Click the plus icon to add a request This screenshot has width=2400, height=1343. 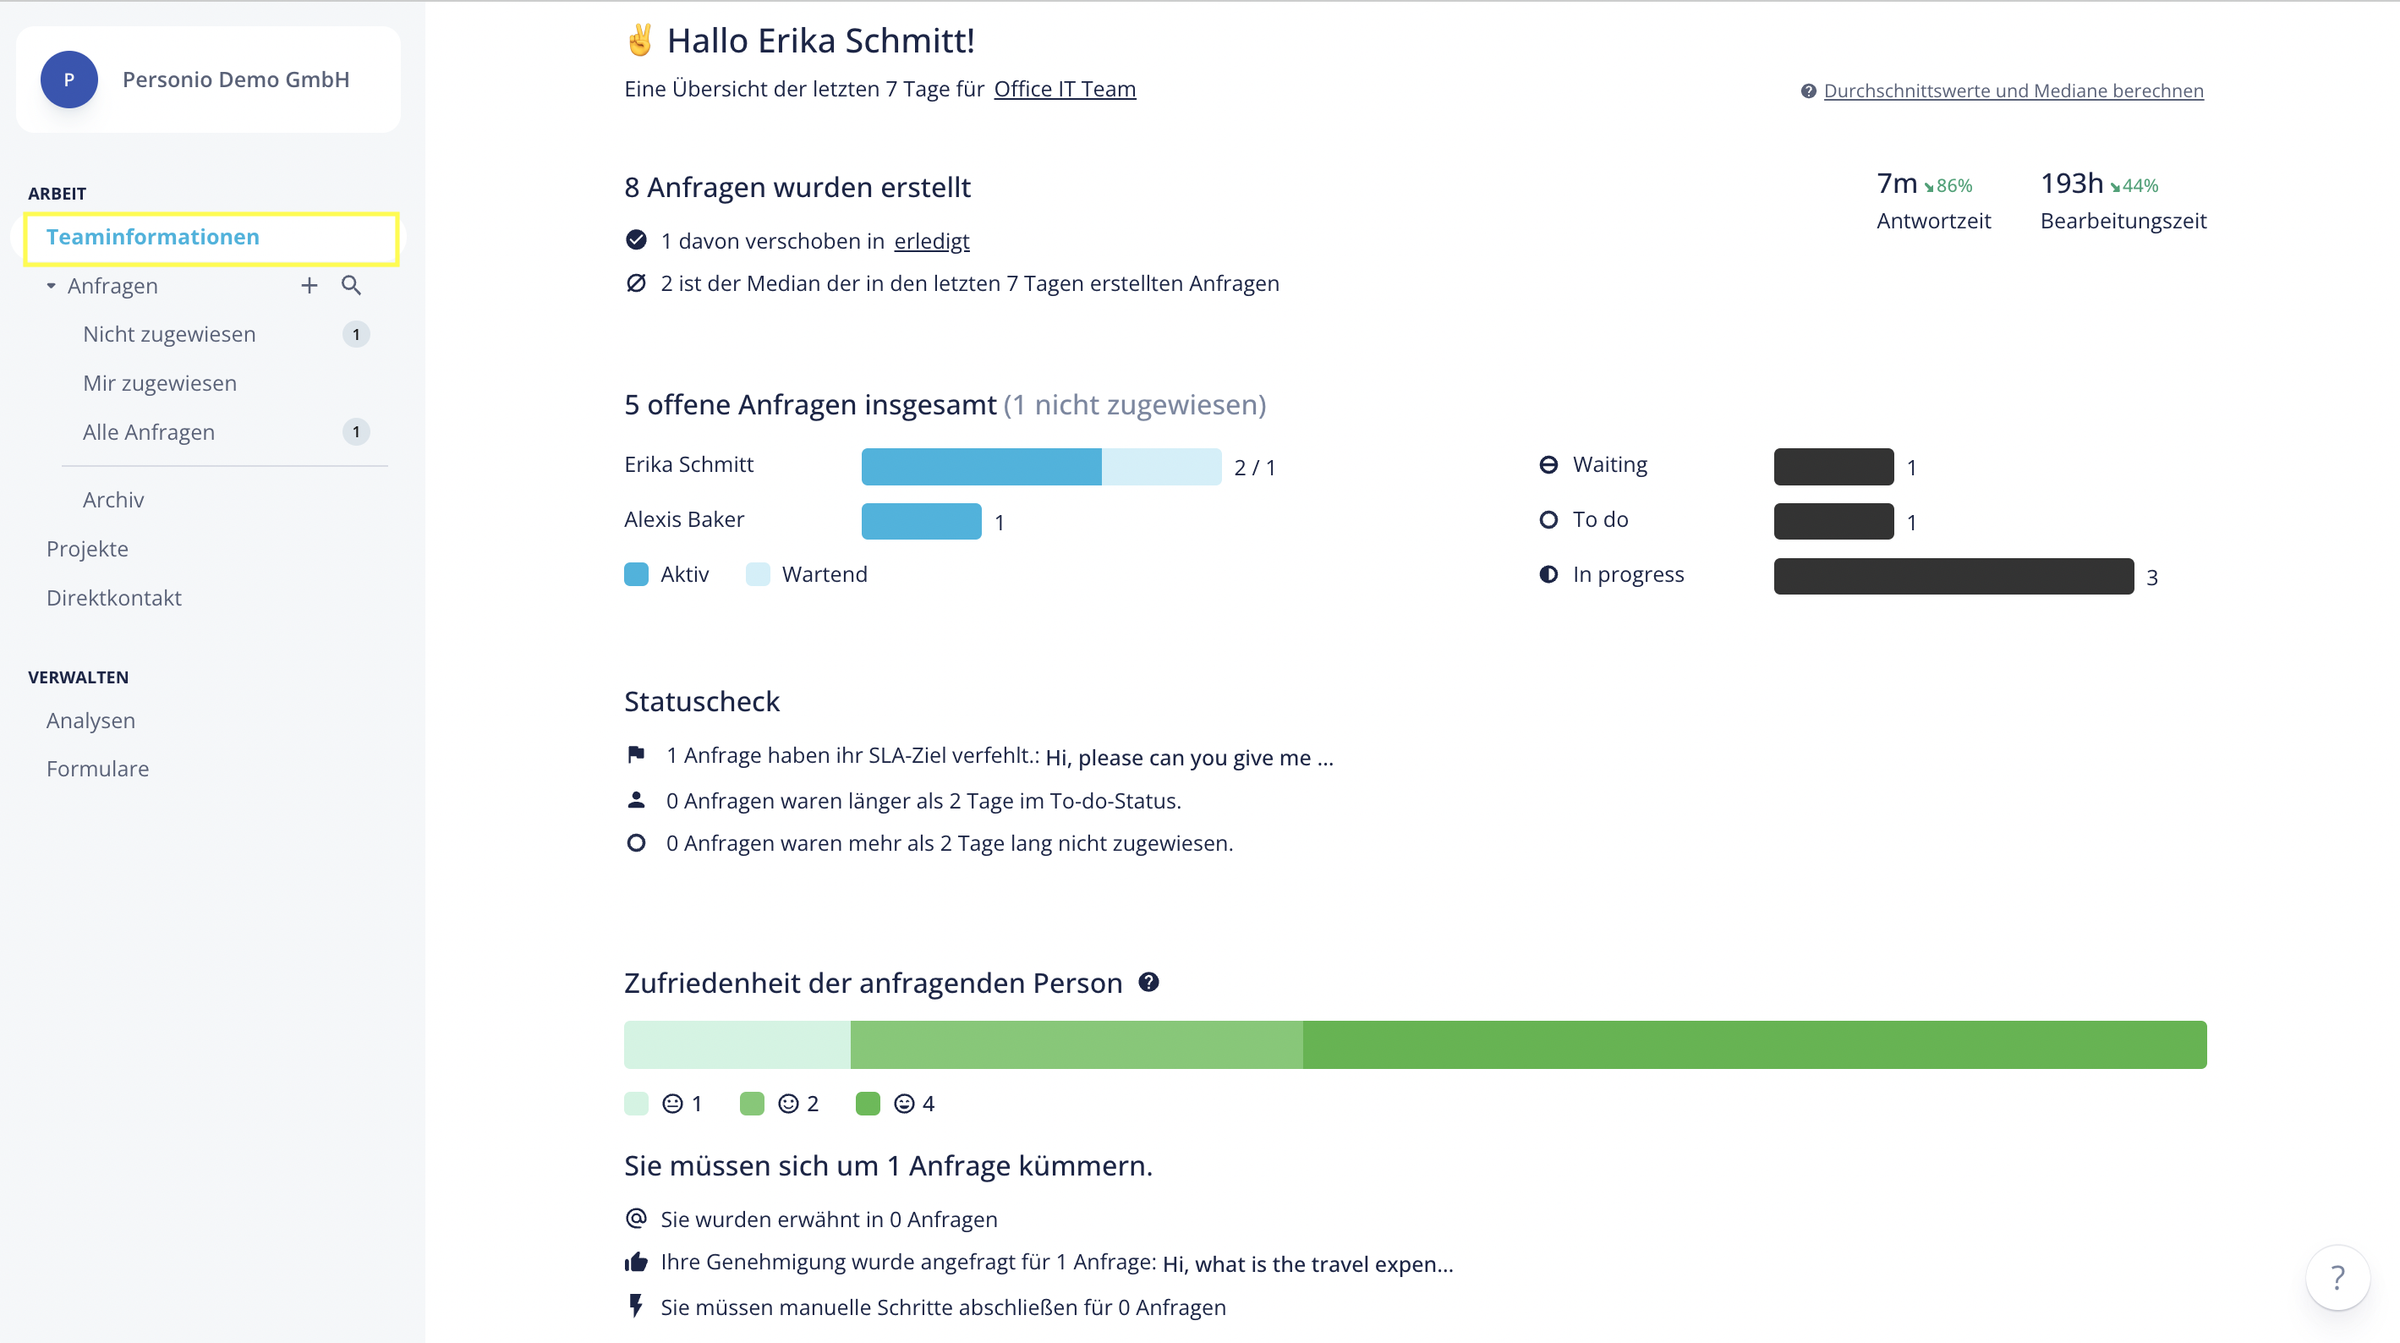pos(309,286)
